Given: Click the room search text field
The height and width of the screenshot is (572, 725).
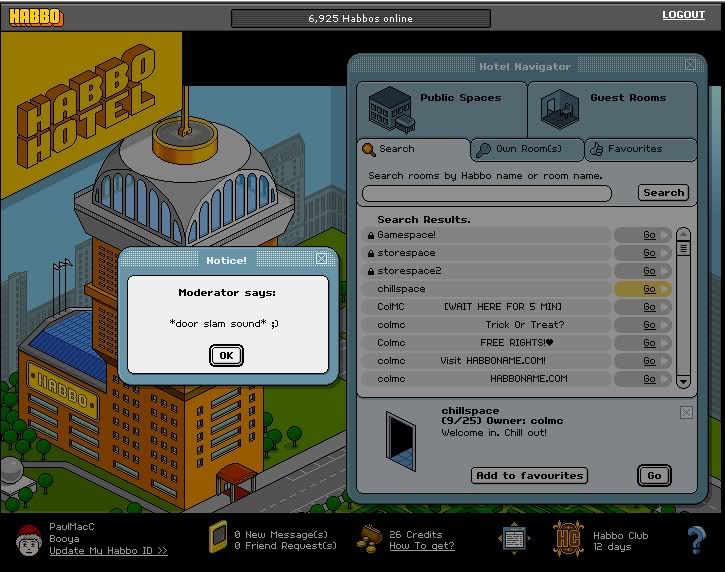Looking at the screenshot, I should (487, 193).
